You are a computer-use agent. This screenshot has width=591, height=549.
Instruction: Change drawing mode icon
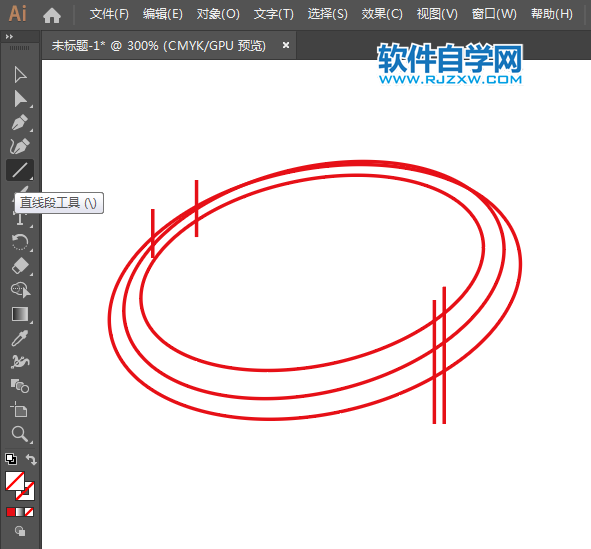click(20, 531)
